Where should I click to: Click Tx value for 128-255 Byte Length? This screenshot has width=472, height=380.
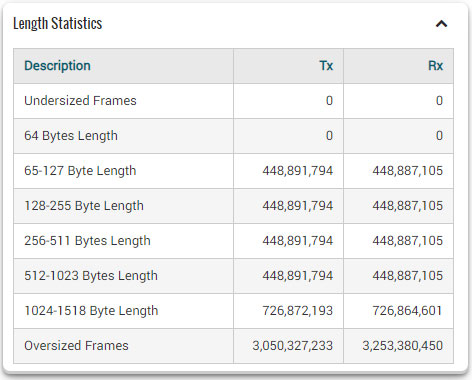point(298,206)
